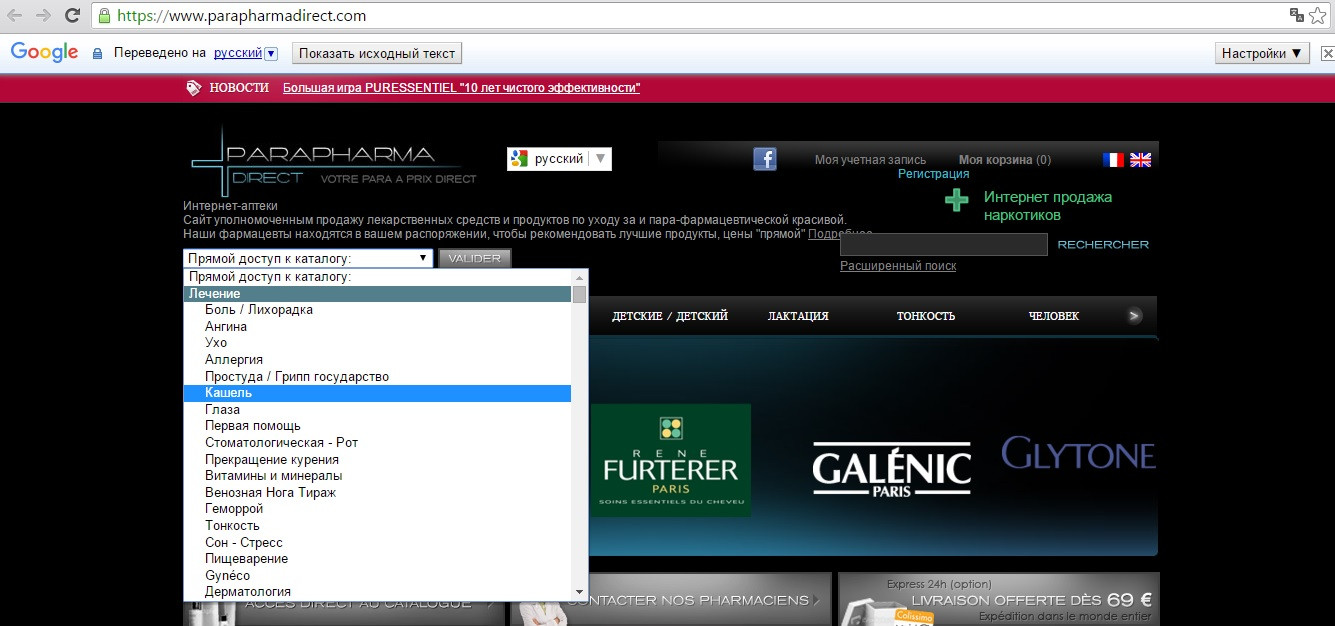Choose 'Пищеварение' option

[377, 559]
